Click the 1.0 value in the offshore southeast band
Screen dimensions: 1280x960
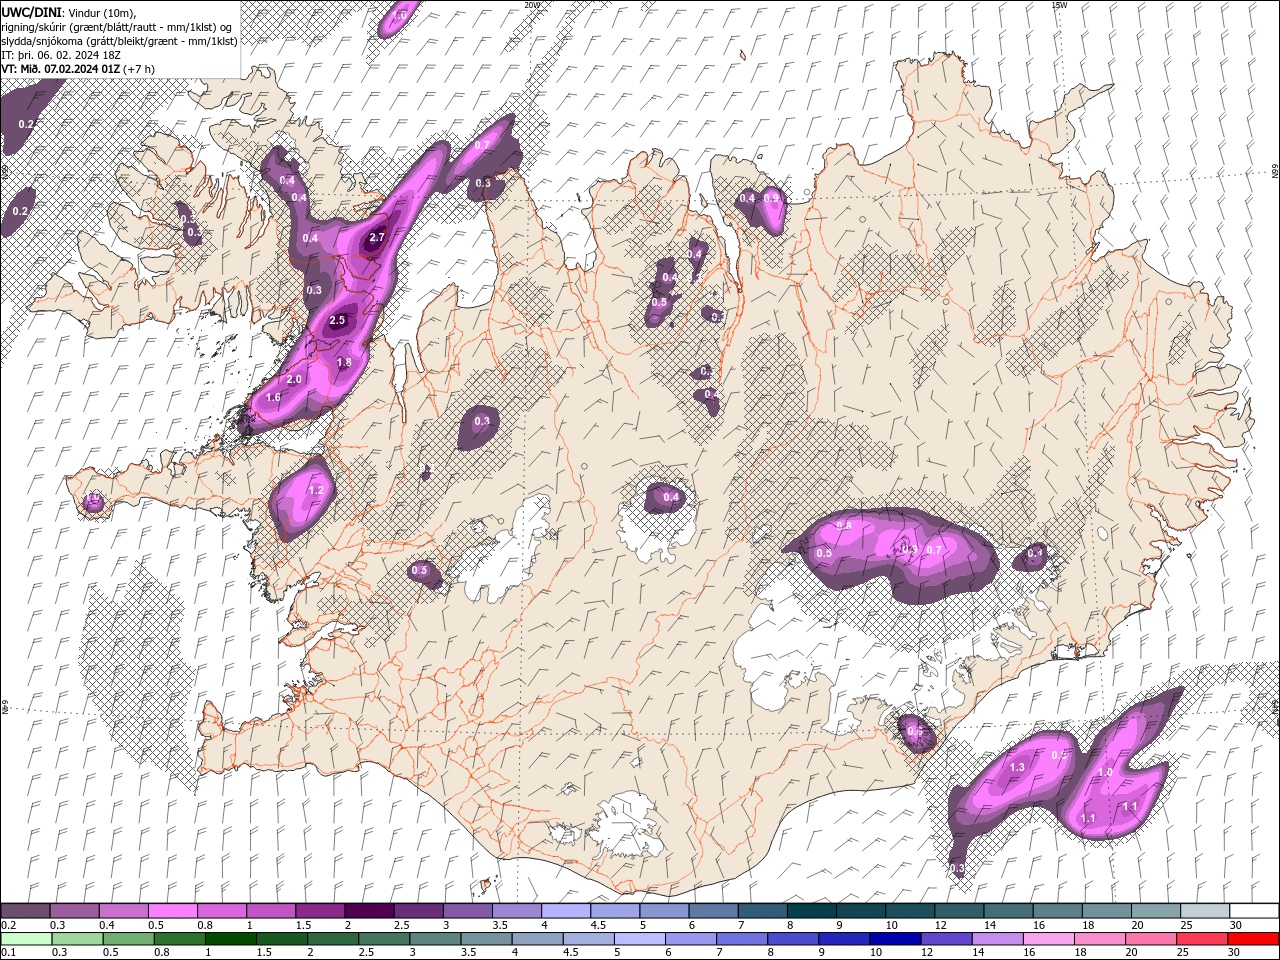1105,773
